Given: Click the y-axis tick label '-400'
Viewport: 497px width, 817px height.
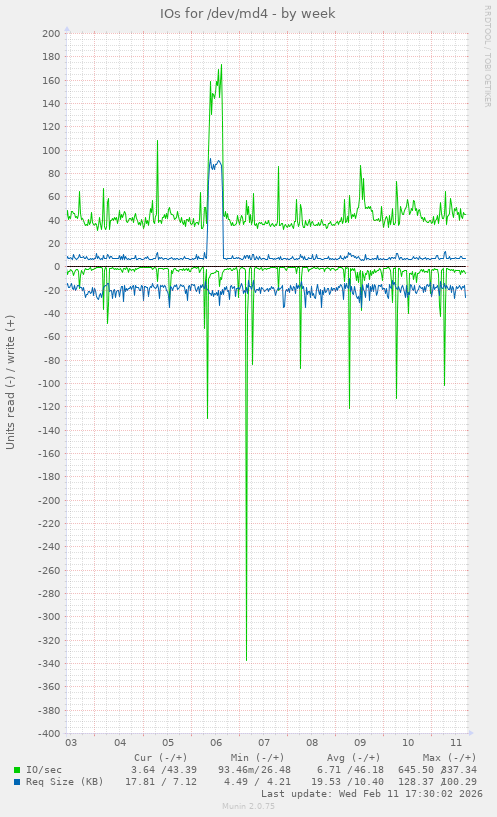Looking at the screenshot, I should (49, 734).
